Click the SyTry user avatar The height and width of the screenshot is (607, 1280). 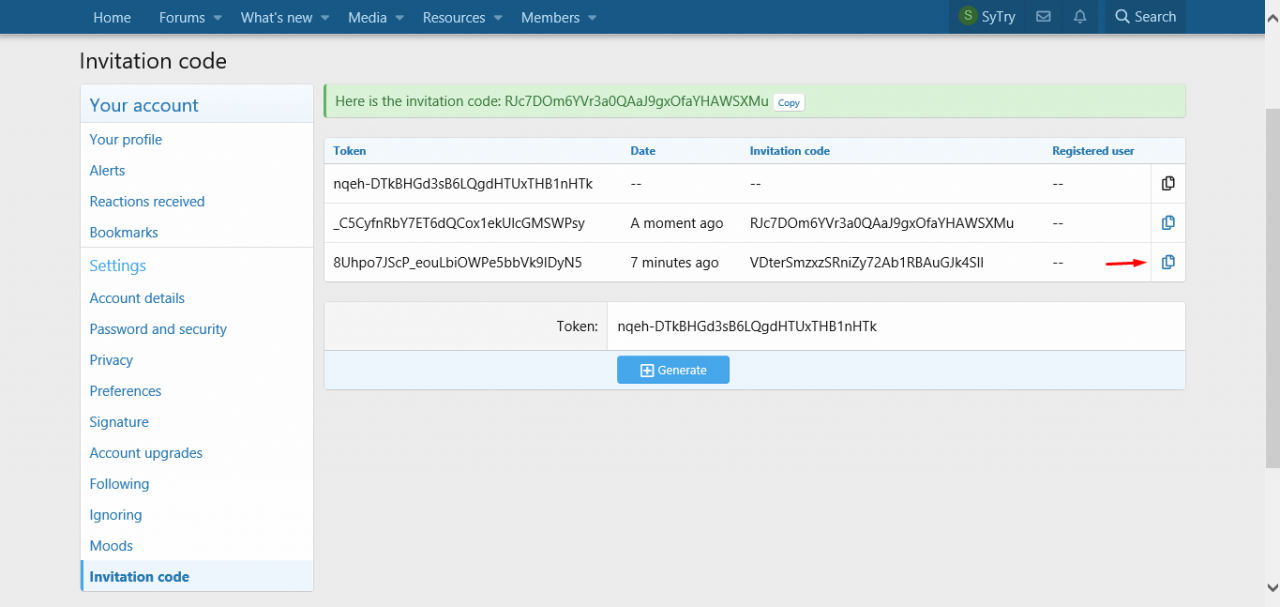pyautogui.click(x=967, y=17)
